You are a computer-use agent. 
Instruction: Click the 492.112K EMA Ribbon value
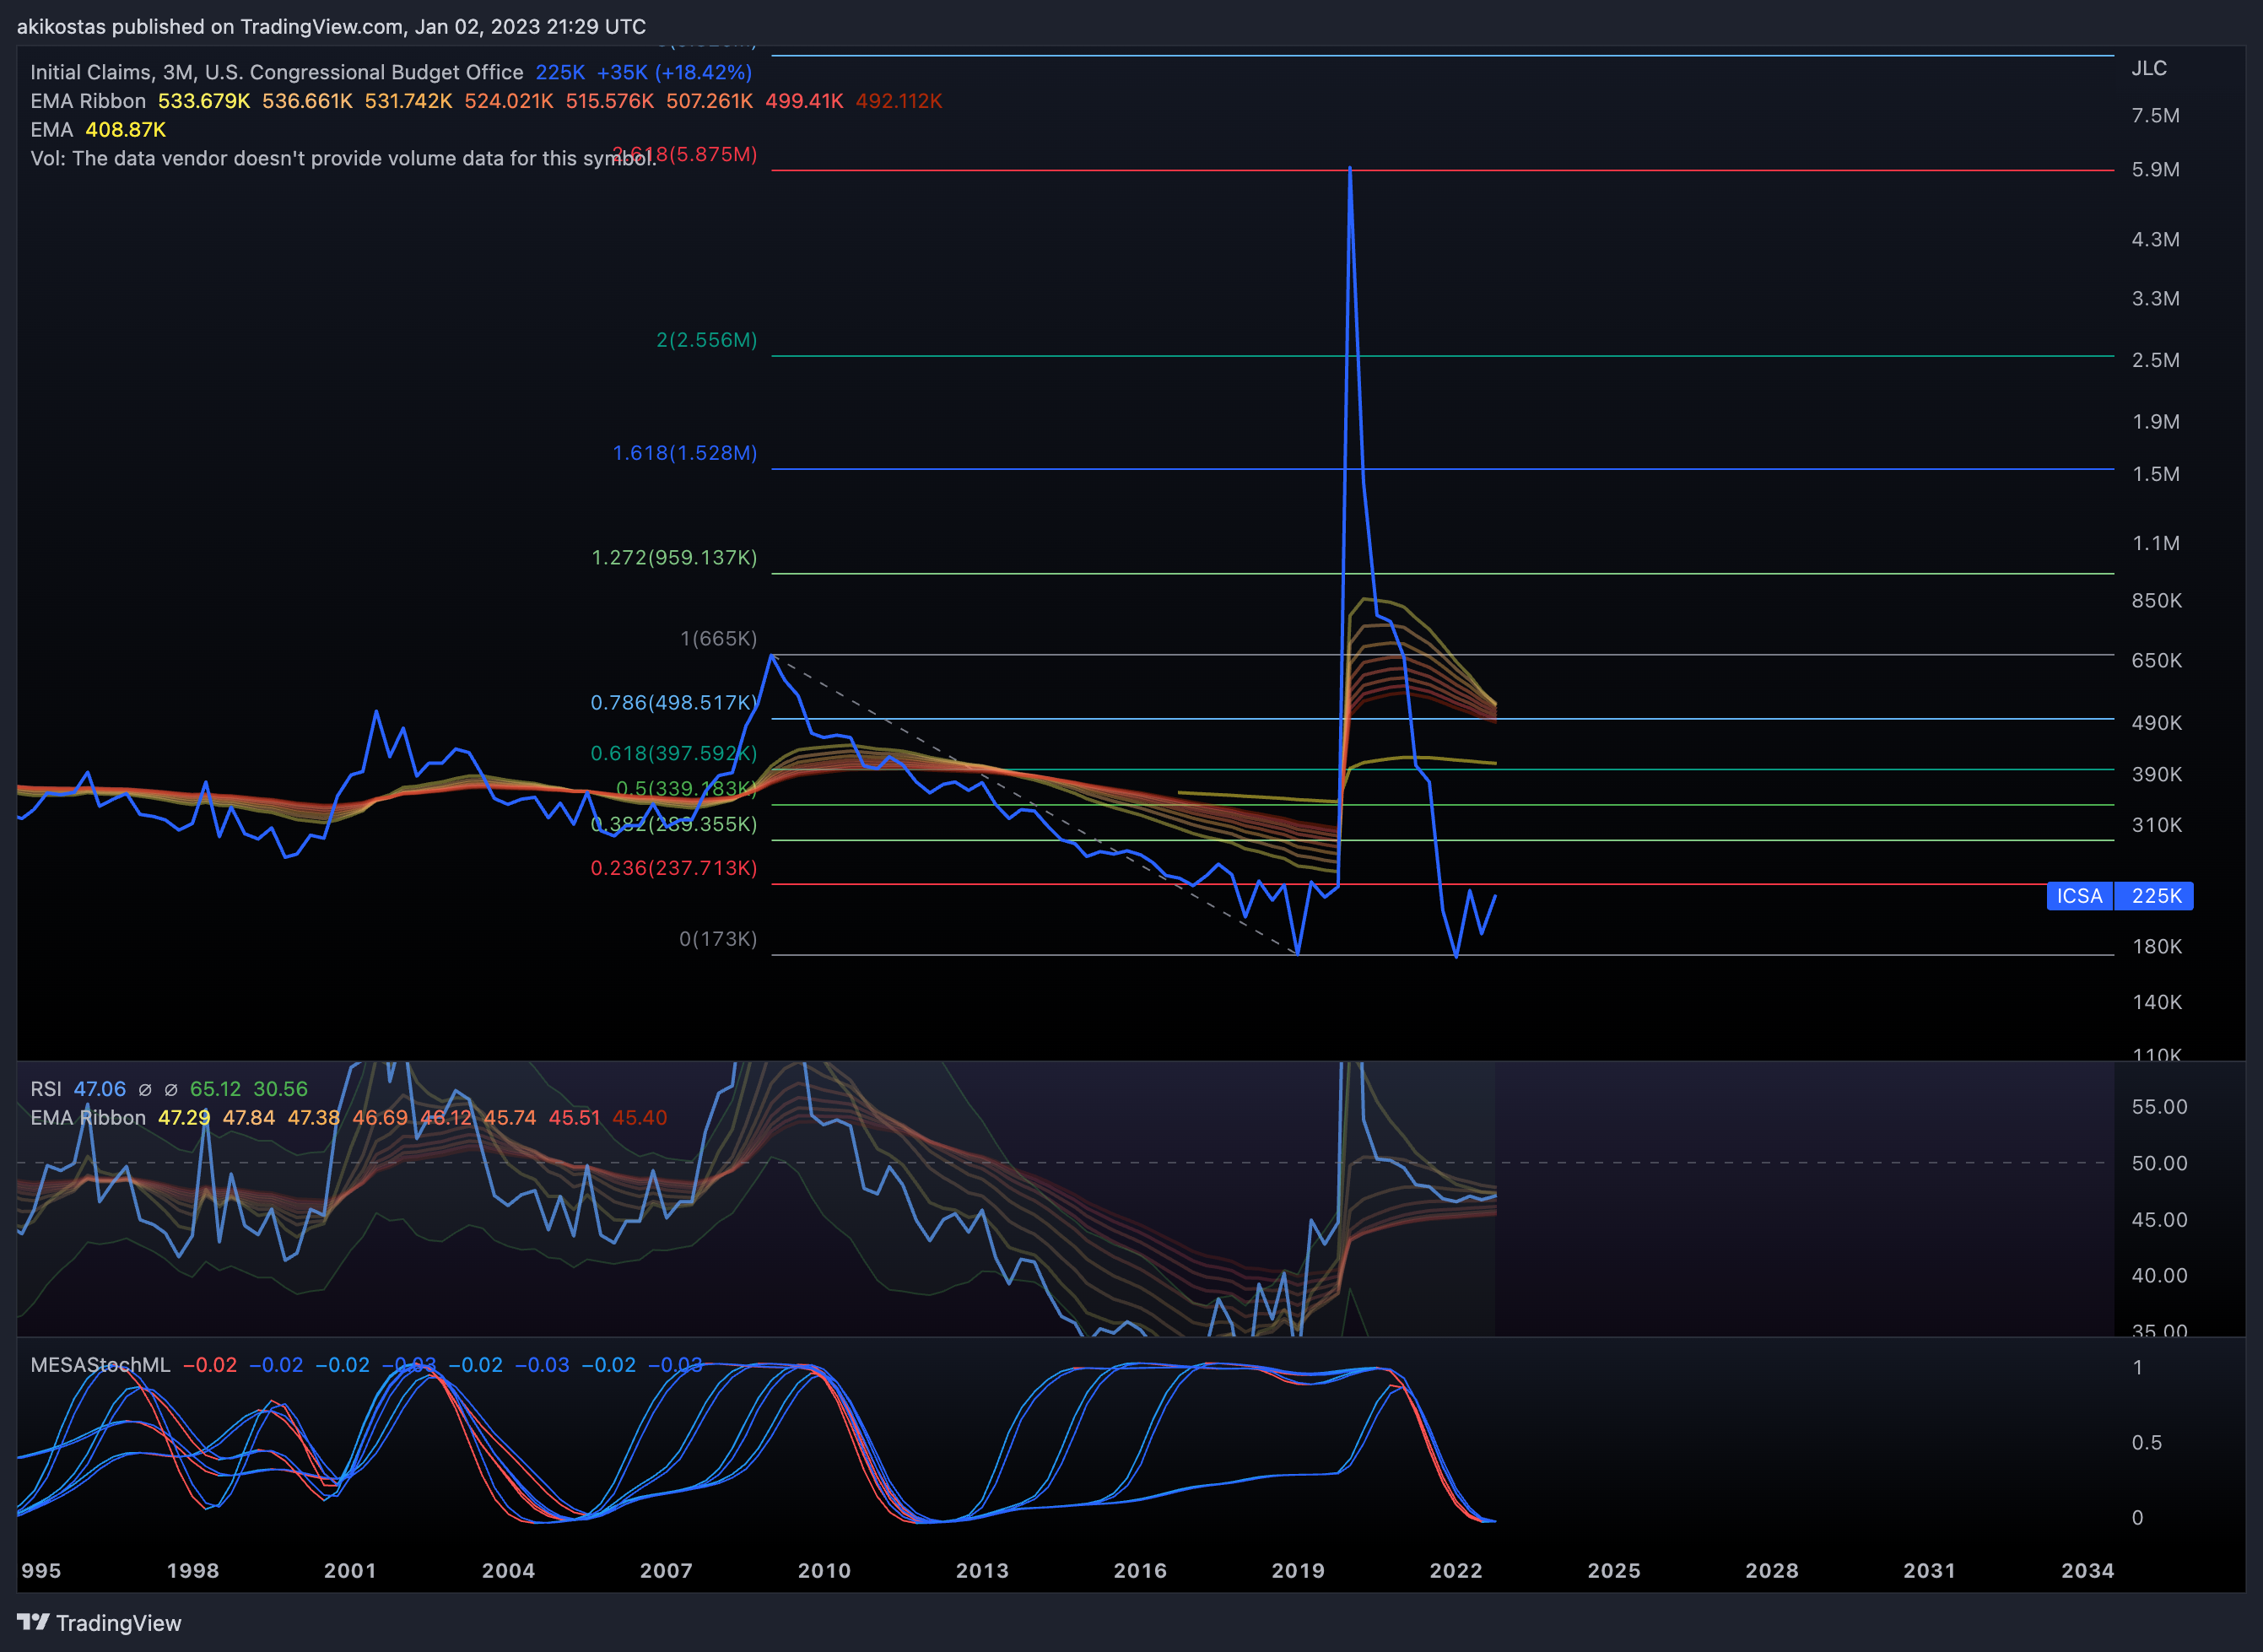click(899, 101)
